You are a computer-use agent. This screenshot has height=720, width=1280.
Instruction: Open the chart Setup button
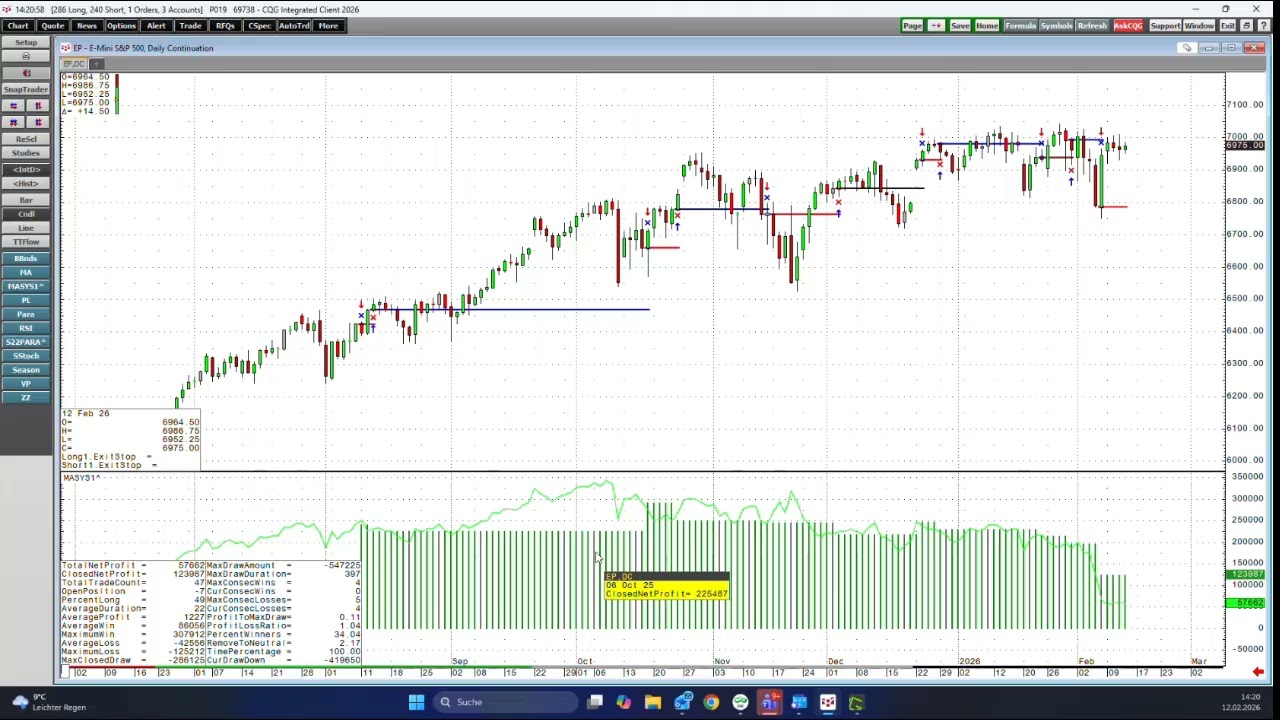tap(26, 43)
